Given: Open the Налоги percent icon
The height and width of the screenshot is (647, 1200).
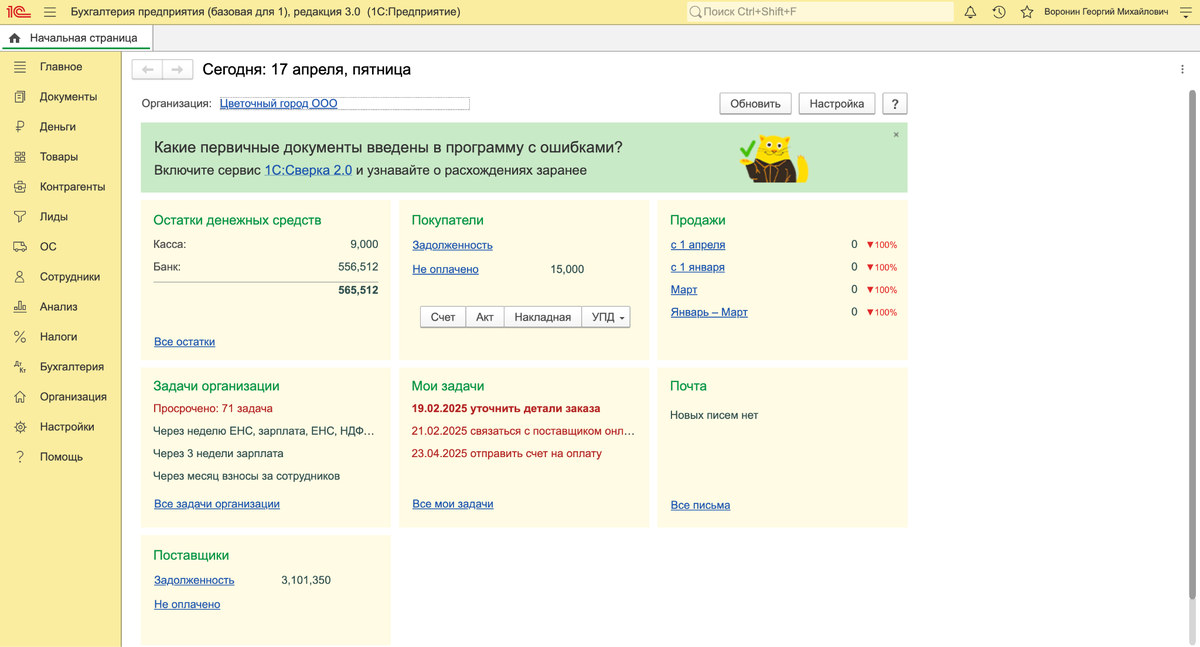Looking at the screenshot, I should pyautogui.click(x=19, y=337).
